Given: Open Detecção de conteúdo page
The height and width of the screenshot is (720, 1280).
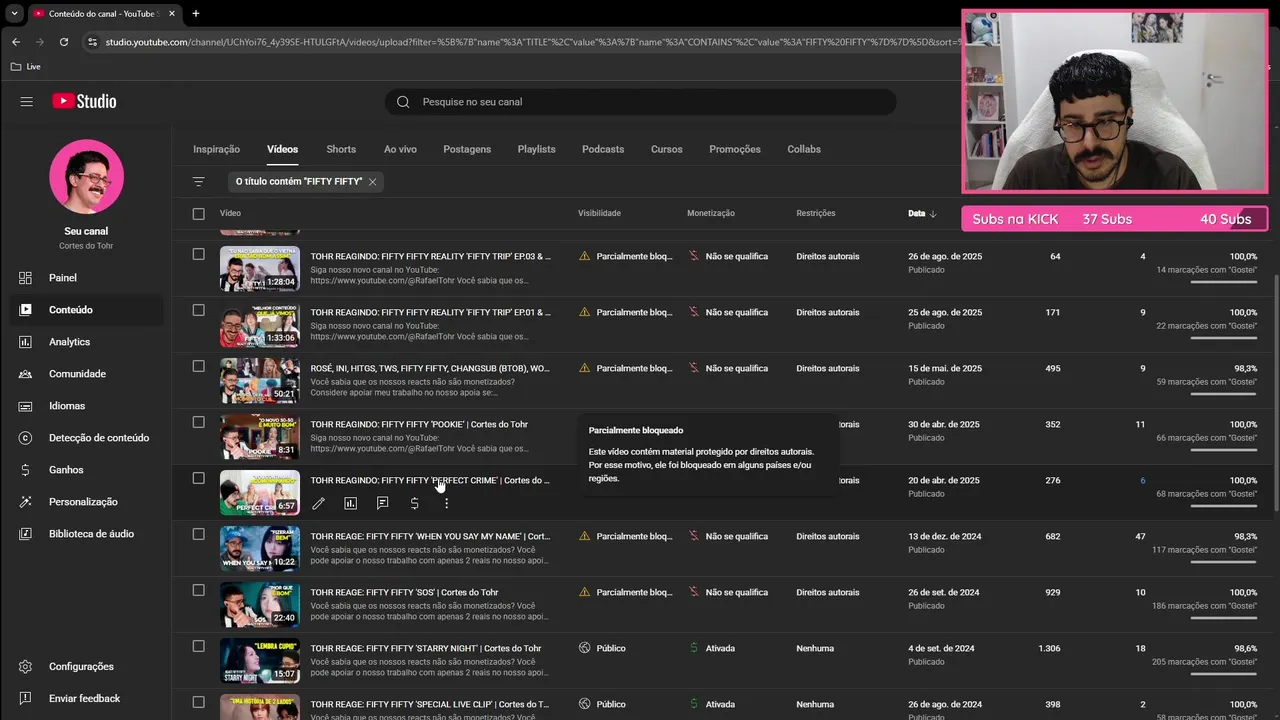Looking at the screenshot, I should [x=99, y=438].
